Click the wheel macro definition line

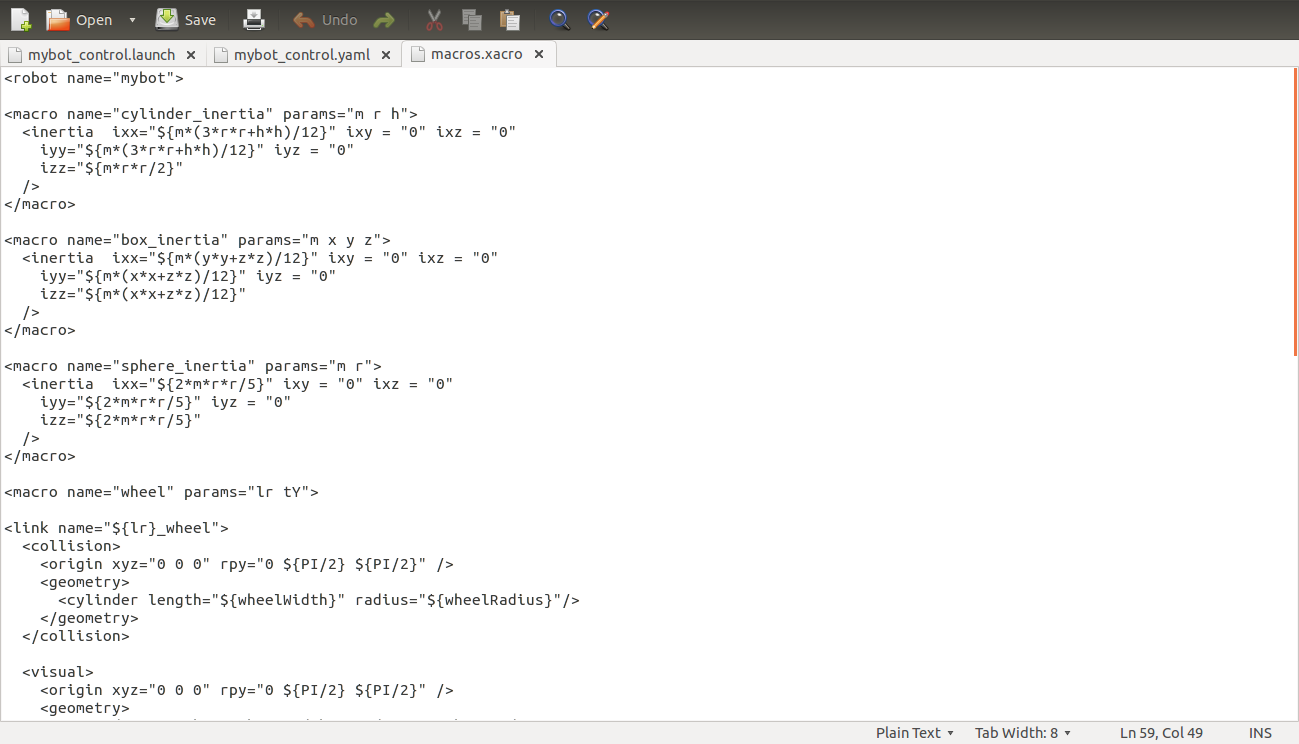[x=161, y=492]
